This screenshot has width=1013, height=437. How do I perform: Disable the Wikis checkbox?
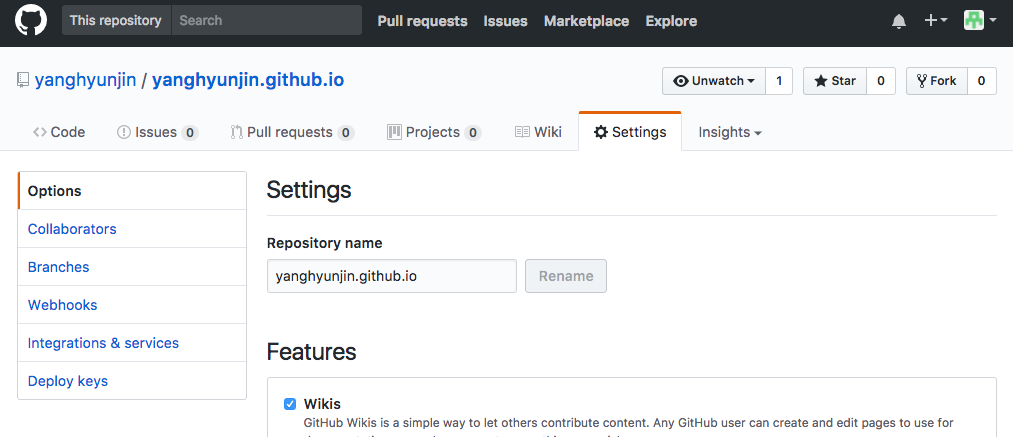[x=290, y=404]
